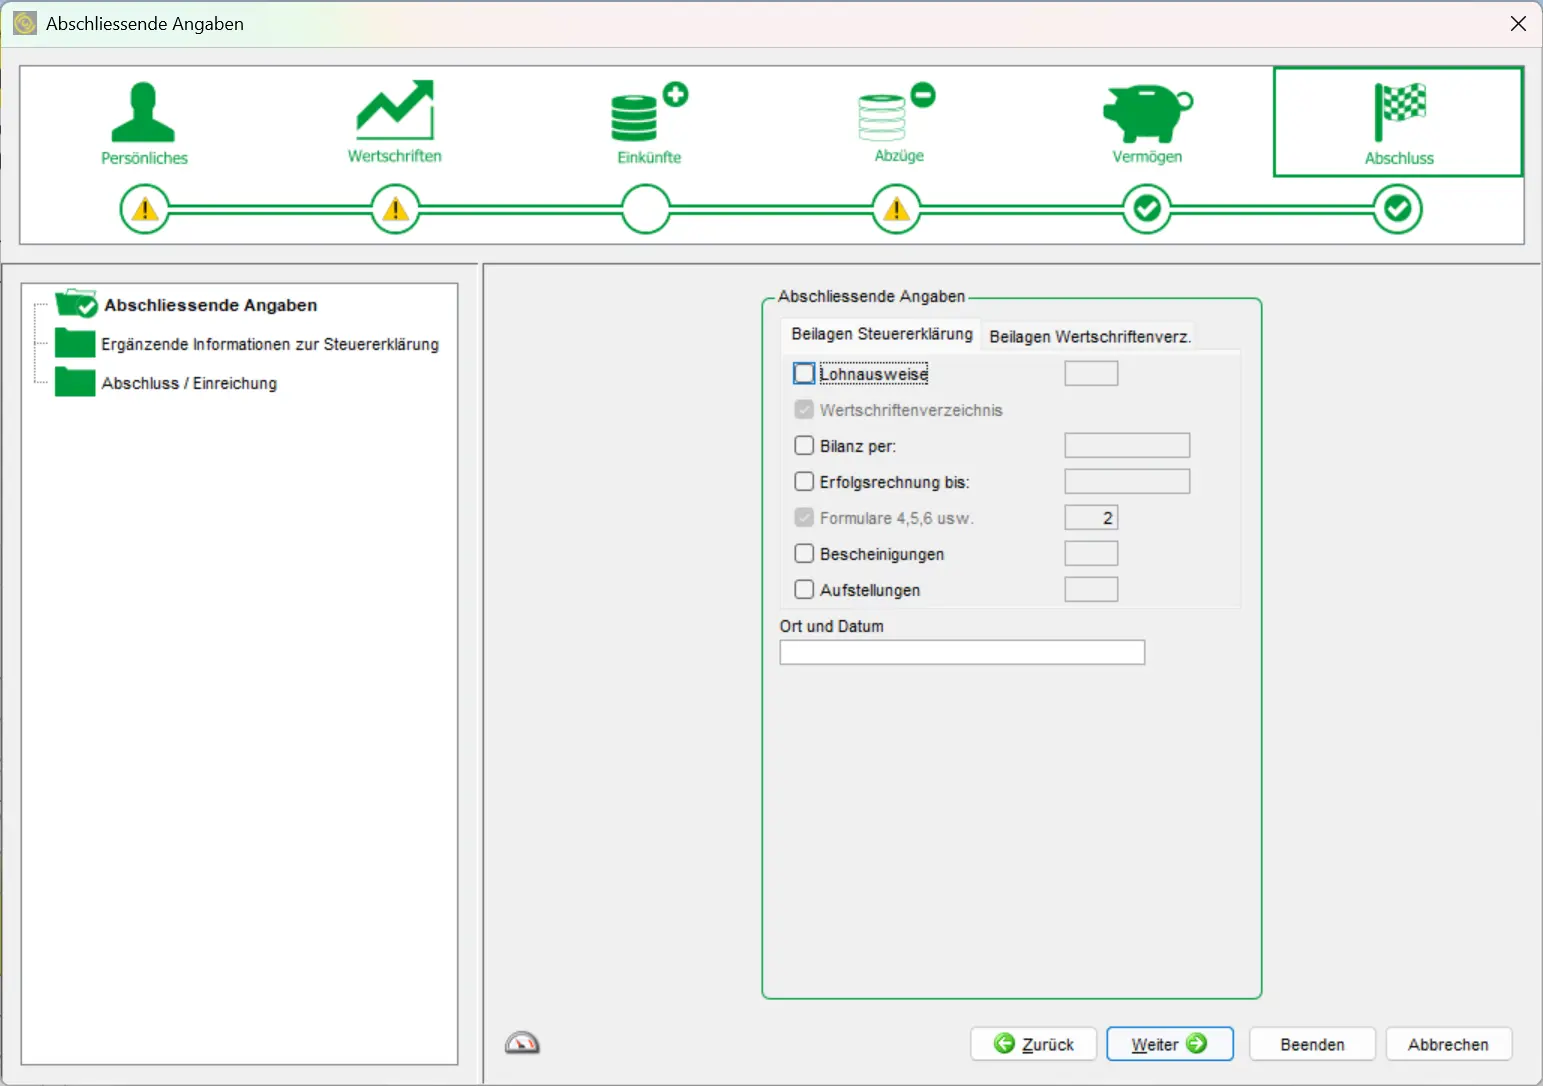
Task: Switch to the Beilagen Wertschriftenverz. tab
Action: pyautogui.click(x=1089, y=336)
